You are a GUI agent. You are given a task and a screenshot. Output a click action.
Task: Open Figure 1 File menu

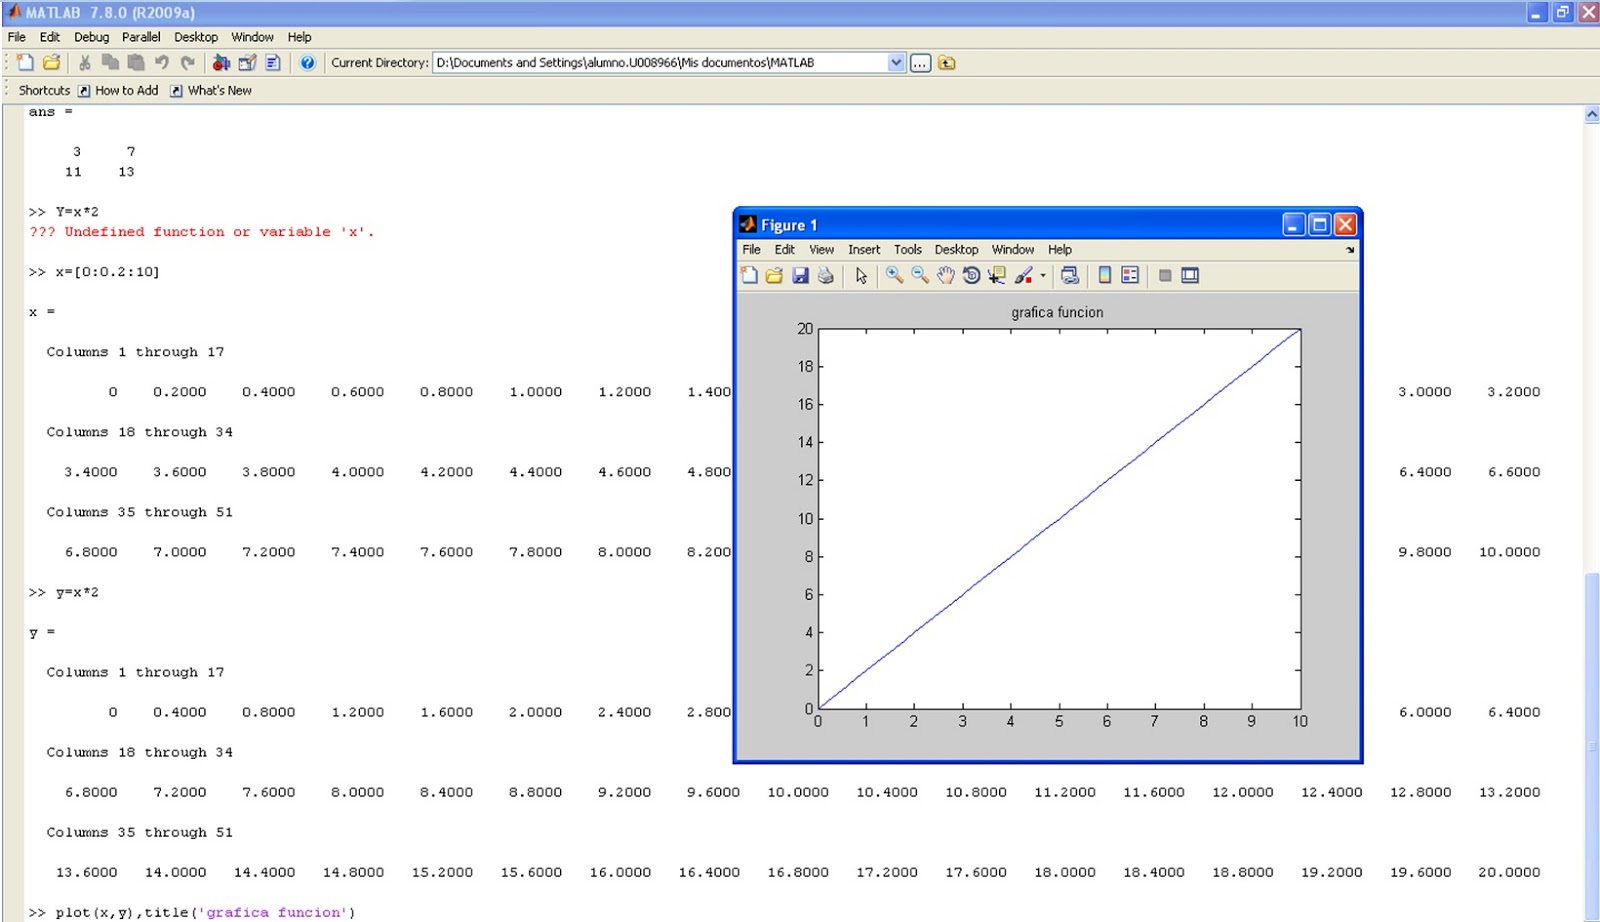pyautogui.click(x=751, y=250)
